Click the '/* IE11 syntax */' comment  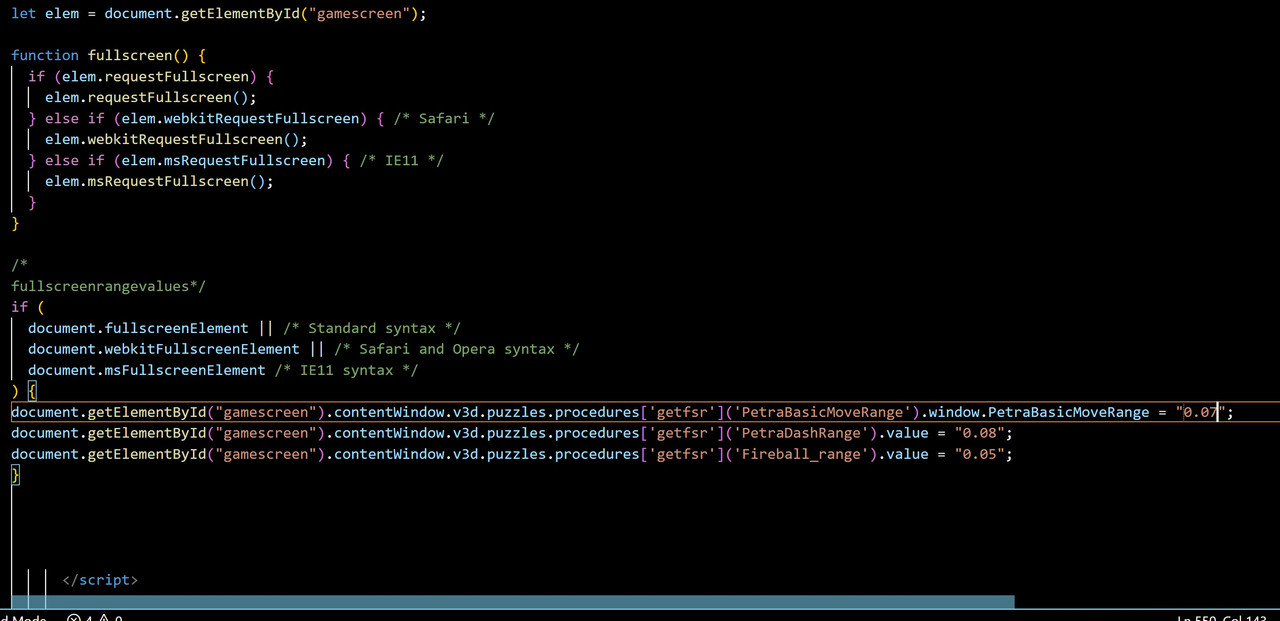pyautogui.click(x=347, y=370)
